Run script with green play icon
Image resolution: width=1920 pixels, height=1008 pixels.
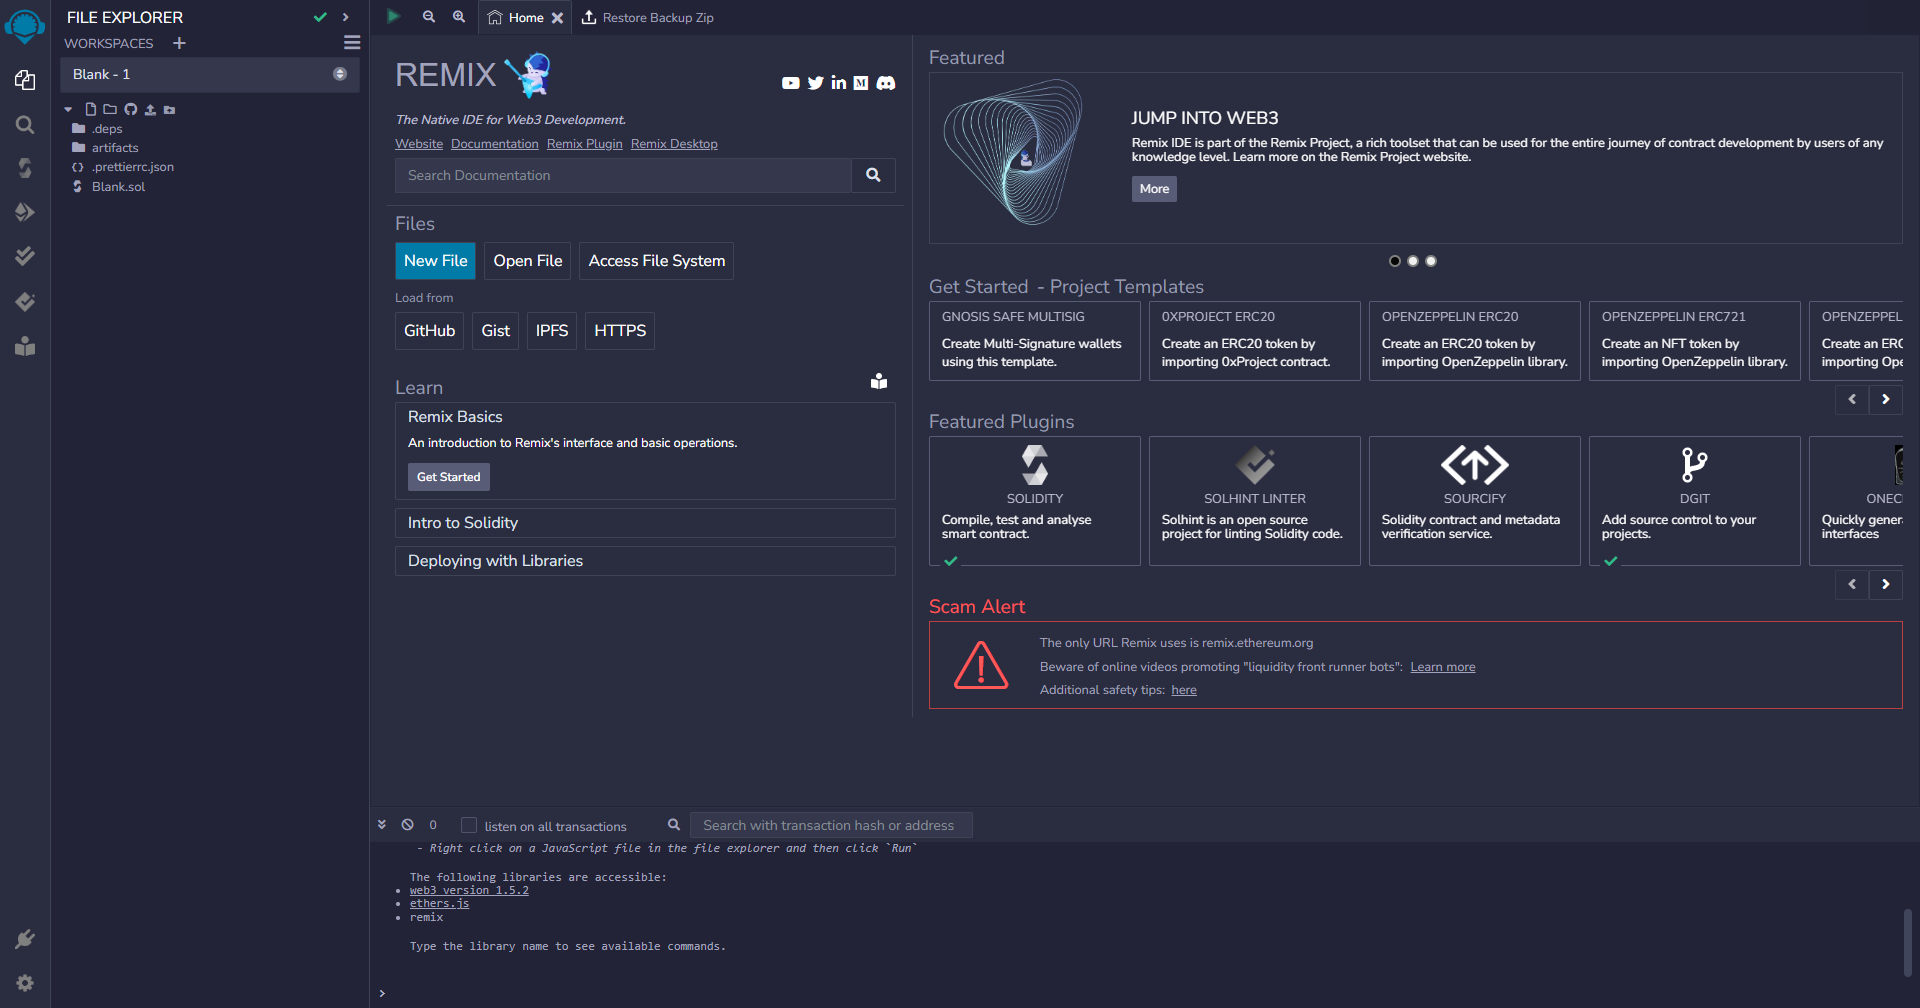(393, 16)
